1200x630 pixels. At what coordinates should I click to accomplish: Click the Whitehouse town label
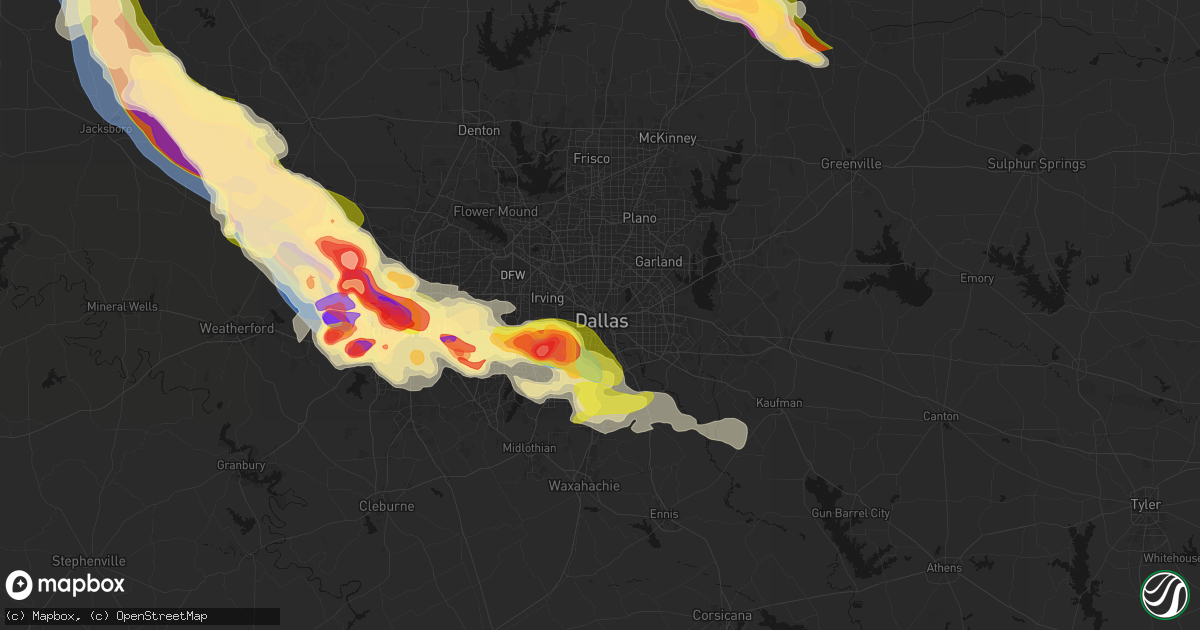click(1173, 558)
